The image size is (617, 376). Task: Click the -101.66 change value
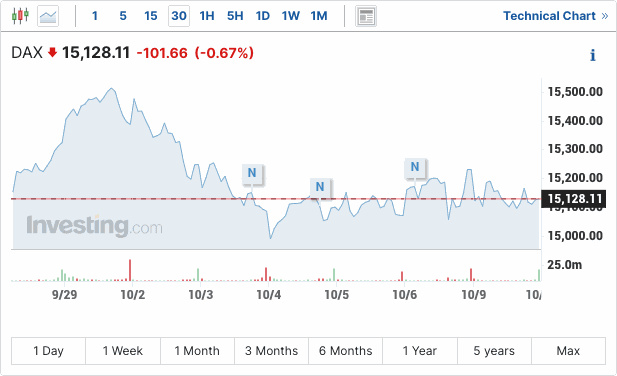pyautogui.click(x=162, y=53)
